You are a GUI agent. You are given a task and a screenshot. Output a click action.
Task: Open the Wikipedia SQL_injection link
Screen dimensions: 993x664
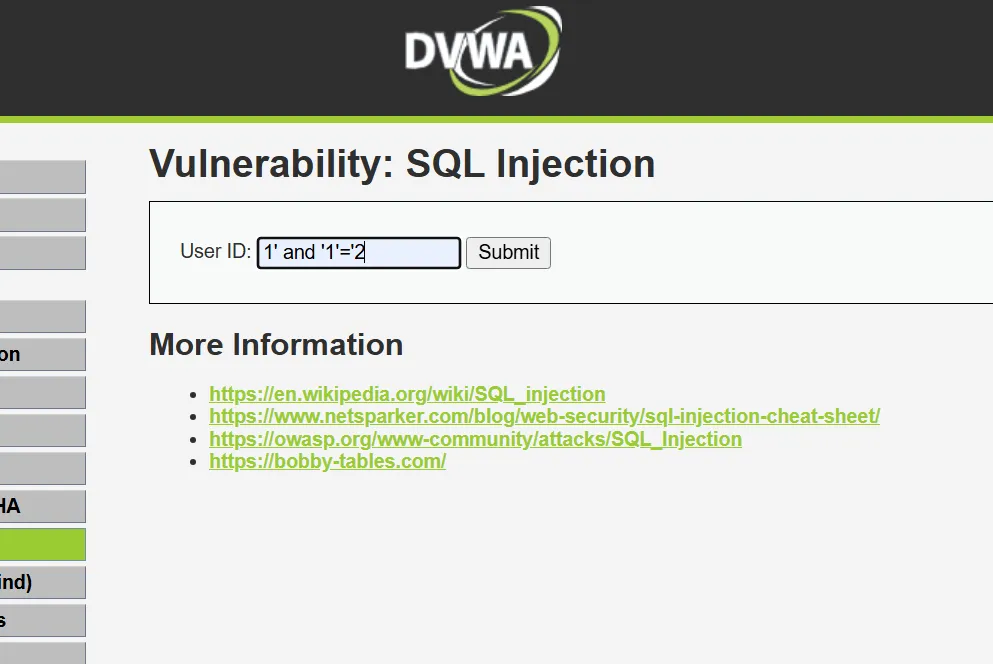(x=407, y=394)
